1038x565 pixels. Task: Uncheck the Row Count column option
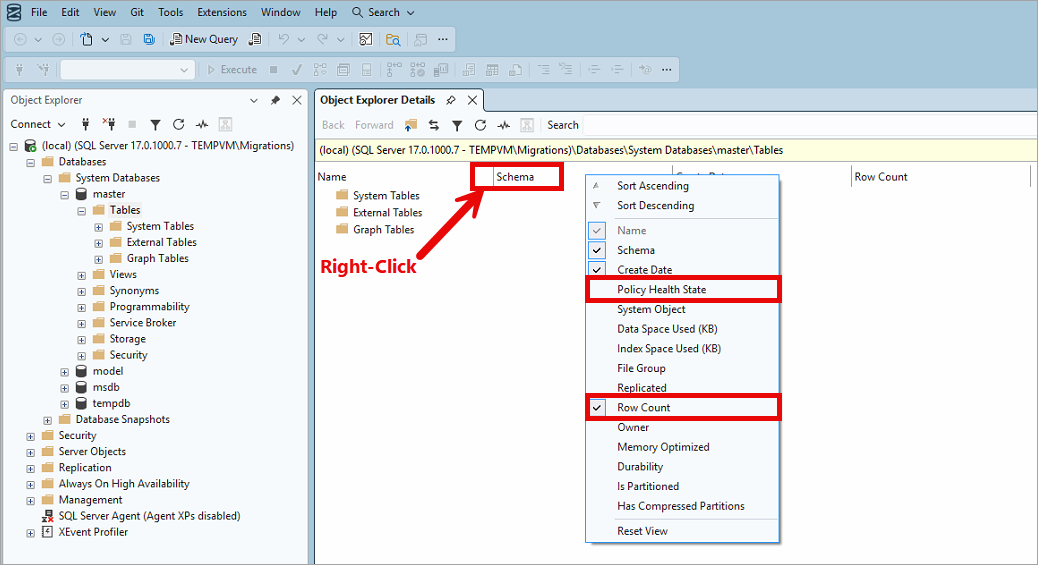(x=643, y=408)
